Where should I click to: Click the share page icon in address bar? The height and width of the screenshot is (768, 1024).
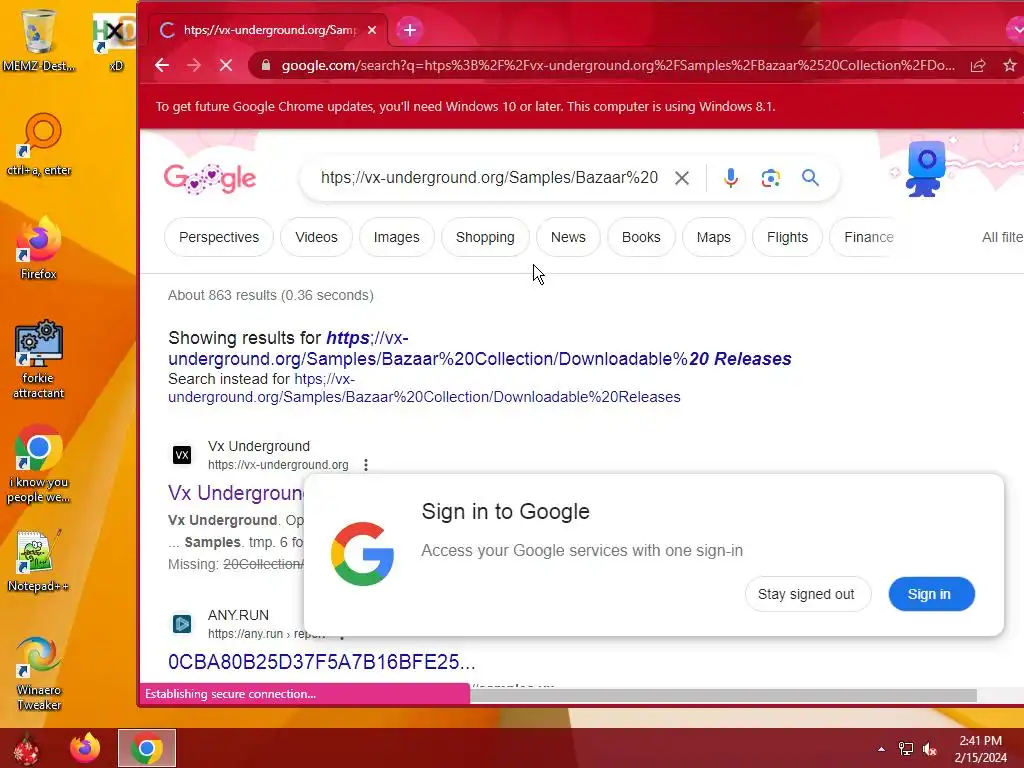[978, 65]
